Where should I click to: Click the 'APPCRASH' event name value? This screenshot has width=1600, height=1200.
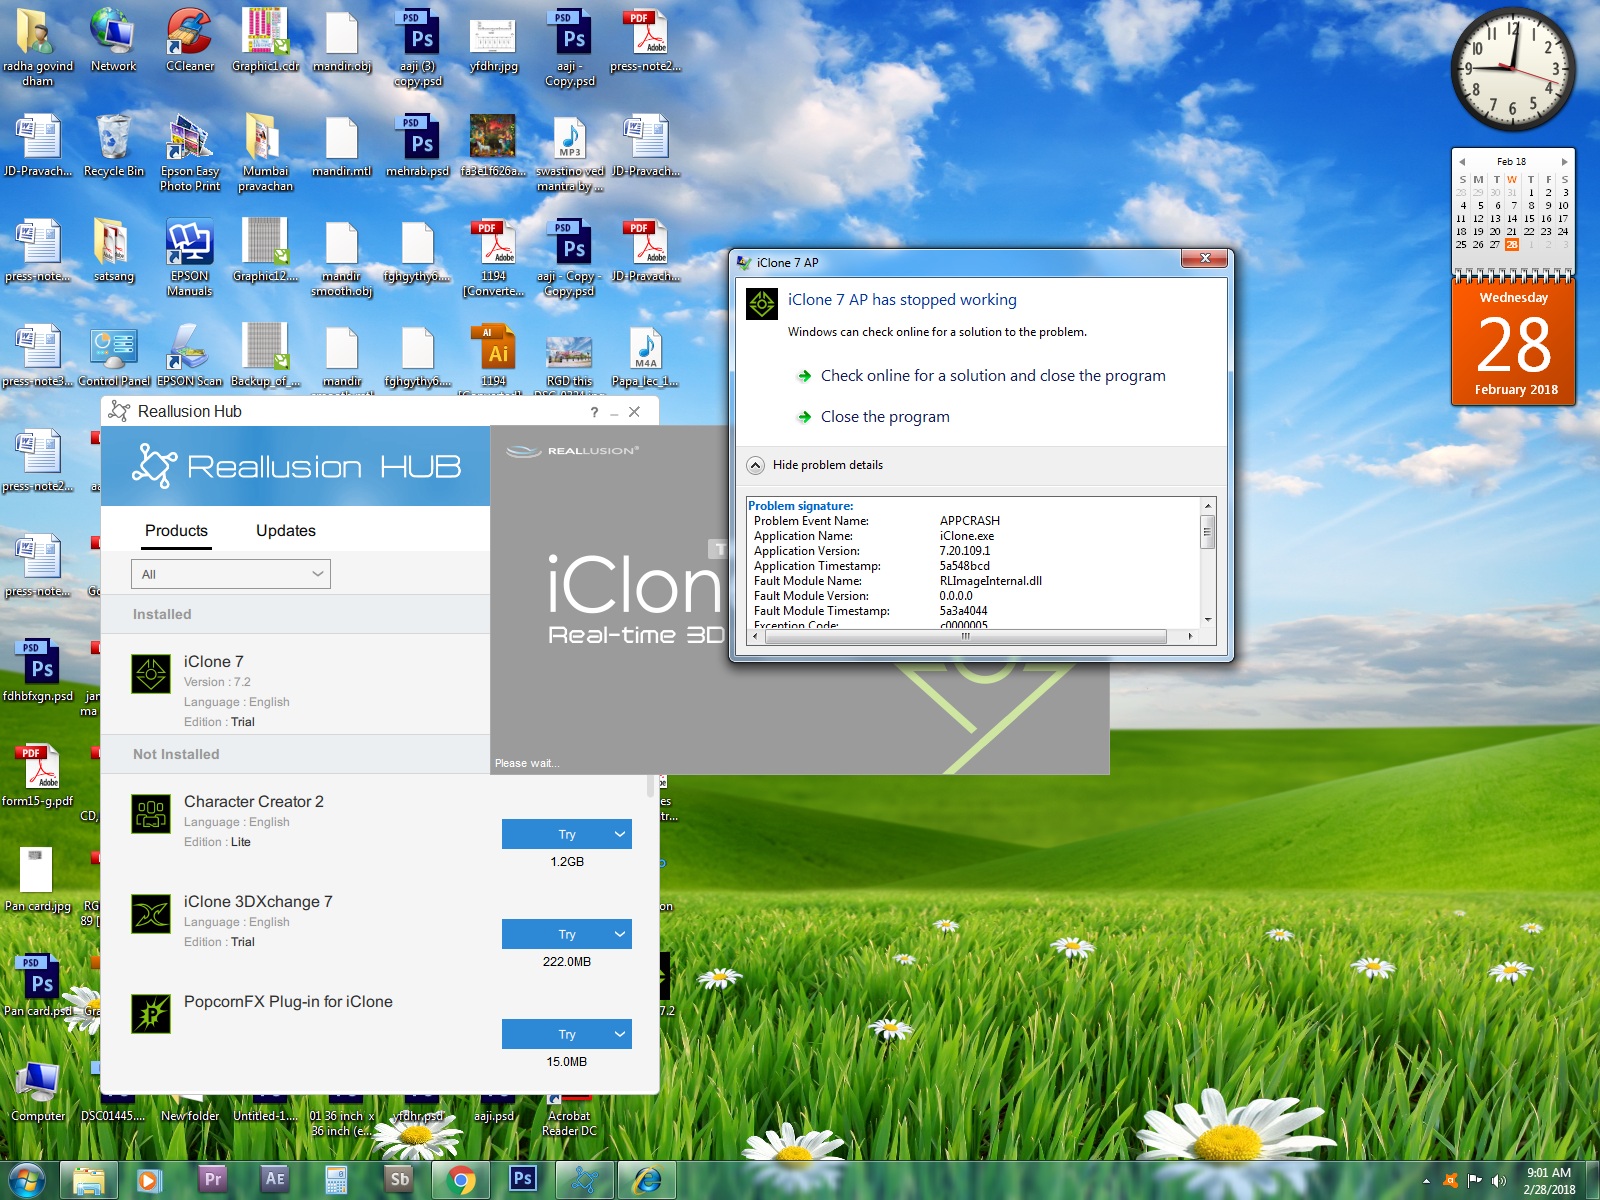pyautogui.click(x=969, y=521)
